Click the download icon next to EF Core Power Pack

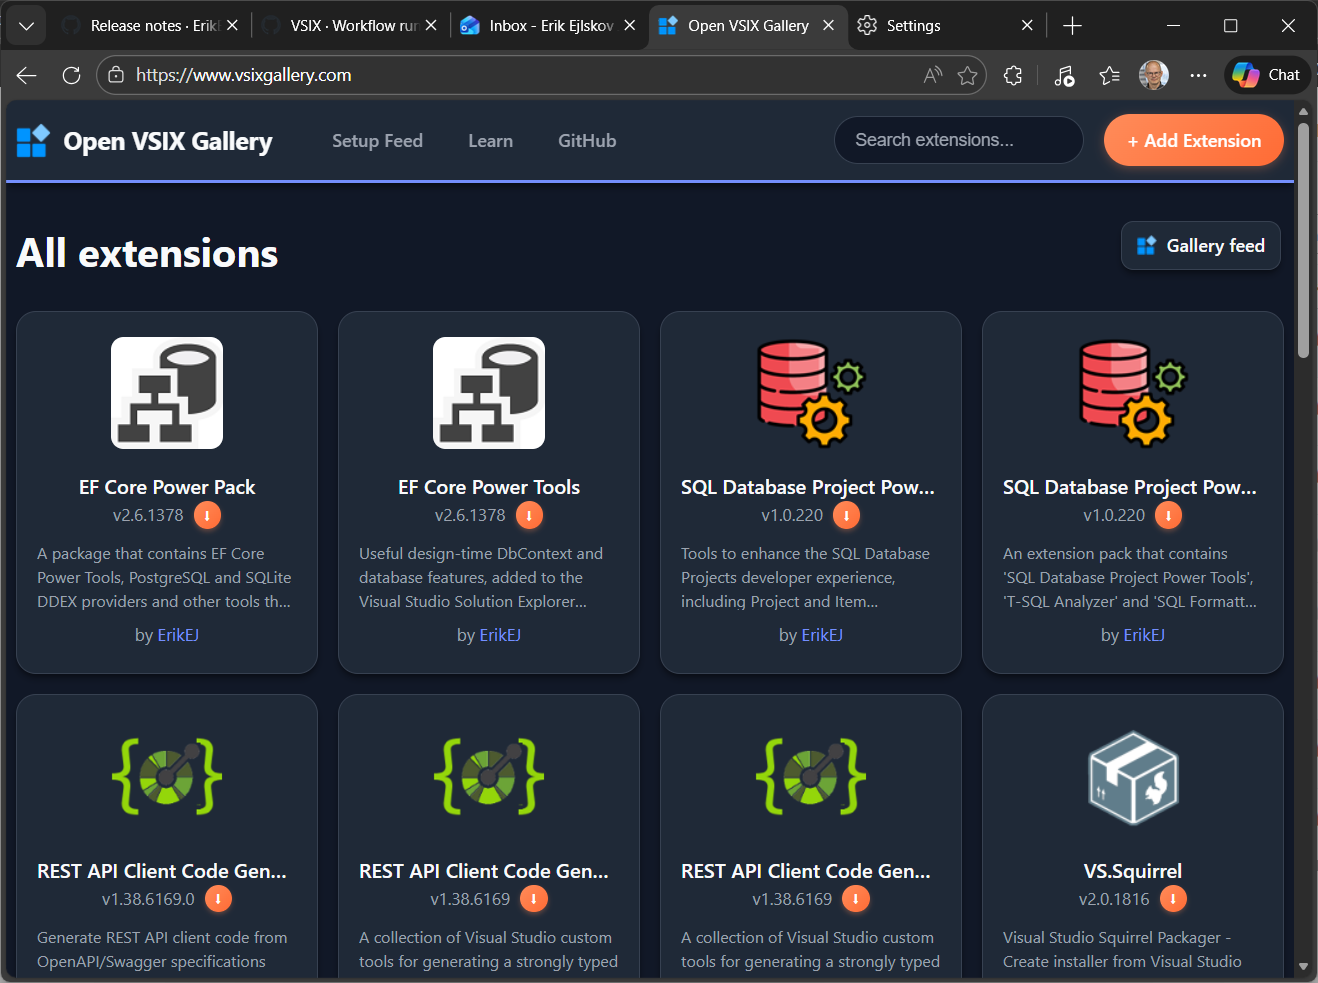point(207,515)
